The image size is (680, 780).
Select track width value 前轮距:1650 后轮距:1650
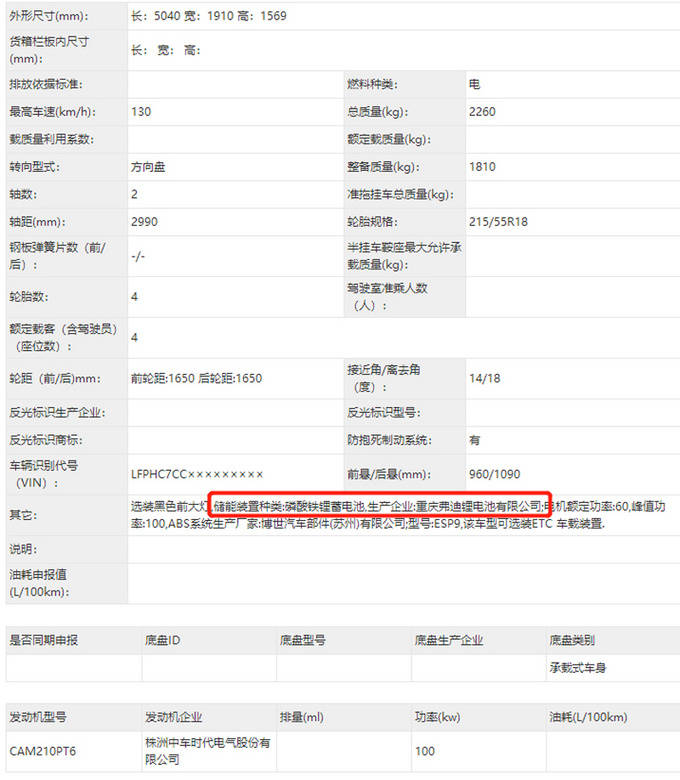point(196,379)
